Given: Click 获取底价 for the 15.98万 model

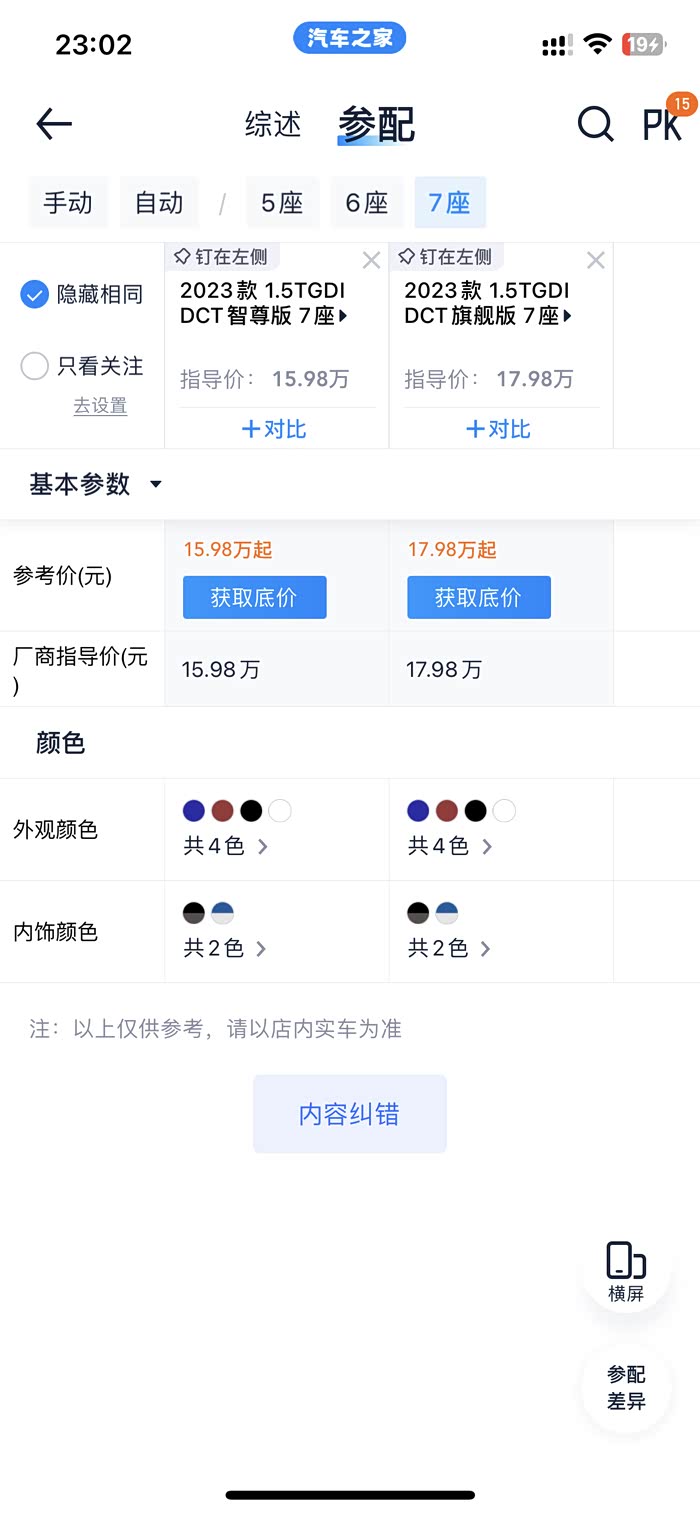Looking at the screenshot, I should [254, 597].
